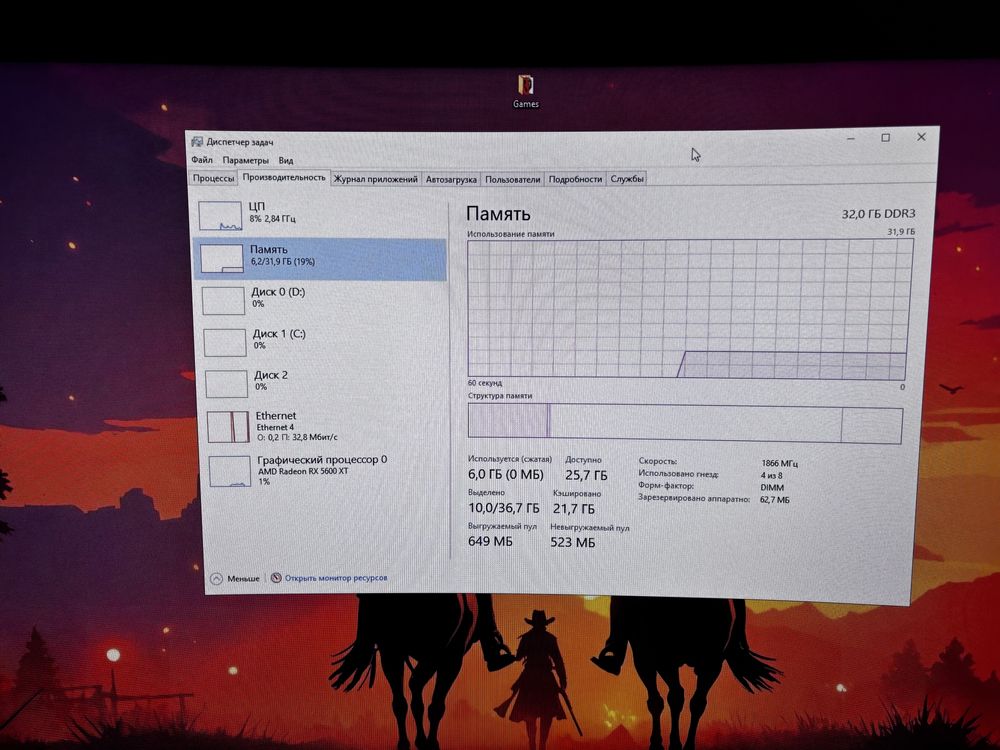Image resolution: width=1000 pixels, height=750 pixels.
Task: Open the Вид menu
Action: (286, 161)
